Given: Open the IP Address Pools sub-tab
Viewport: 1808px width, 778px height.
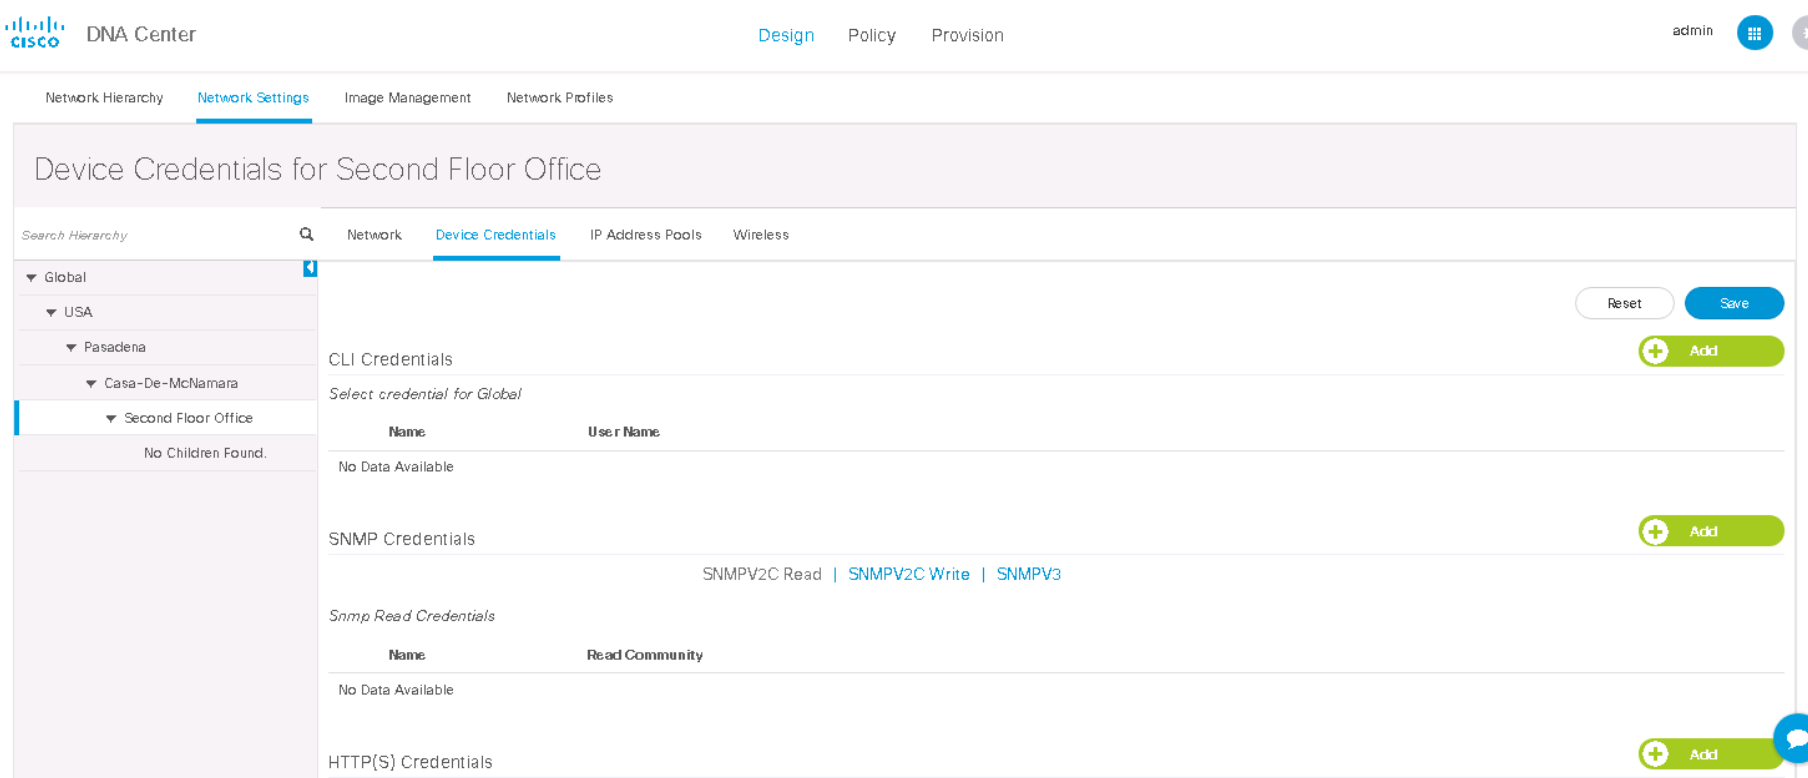Looking at the screenshot, I should (x=646, y=235).
